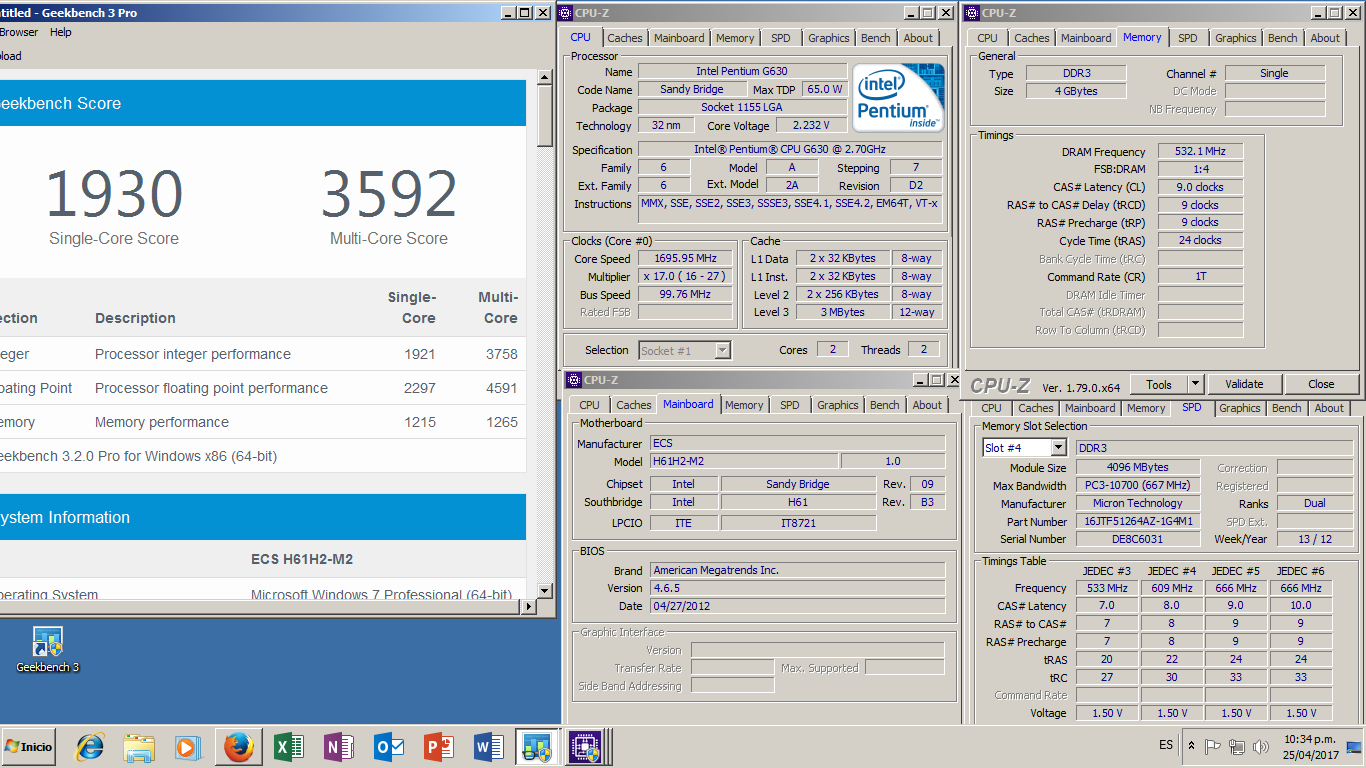Open About tab in CPU-Z CPU window
The image size is (1366, 768).
click(918, 38)
